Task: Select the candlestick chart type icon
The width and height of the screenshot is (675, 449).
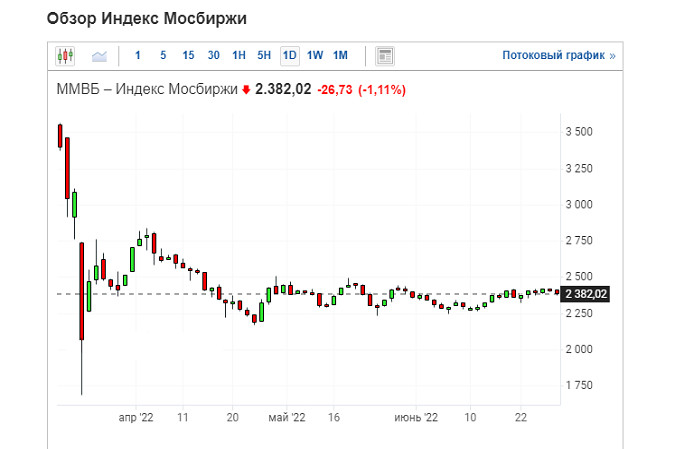Action: (65, 56)
